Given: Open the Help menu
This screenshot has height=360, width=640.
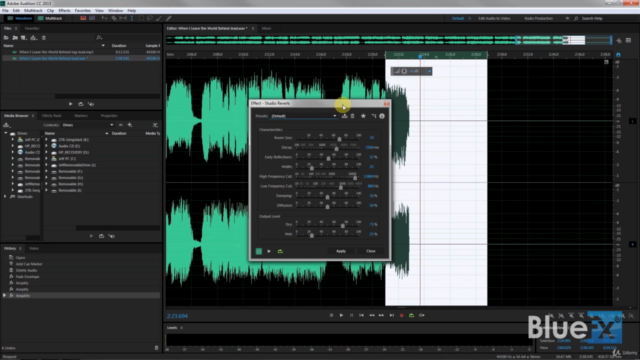Looking at the screenshot, I should [x=131, y=11].
